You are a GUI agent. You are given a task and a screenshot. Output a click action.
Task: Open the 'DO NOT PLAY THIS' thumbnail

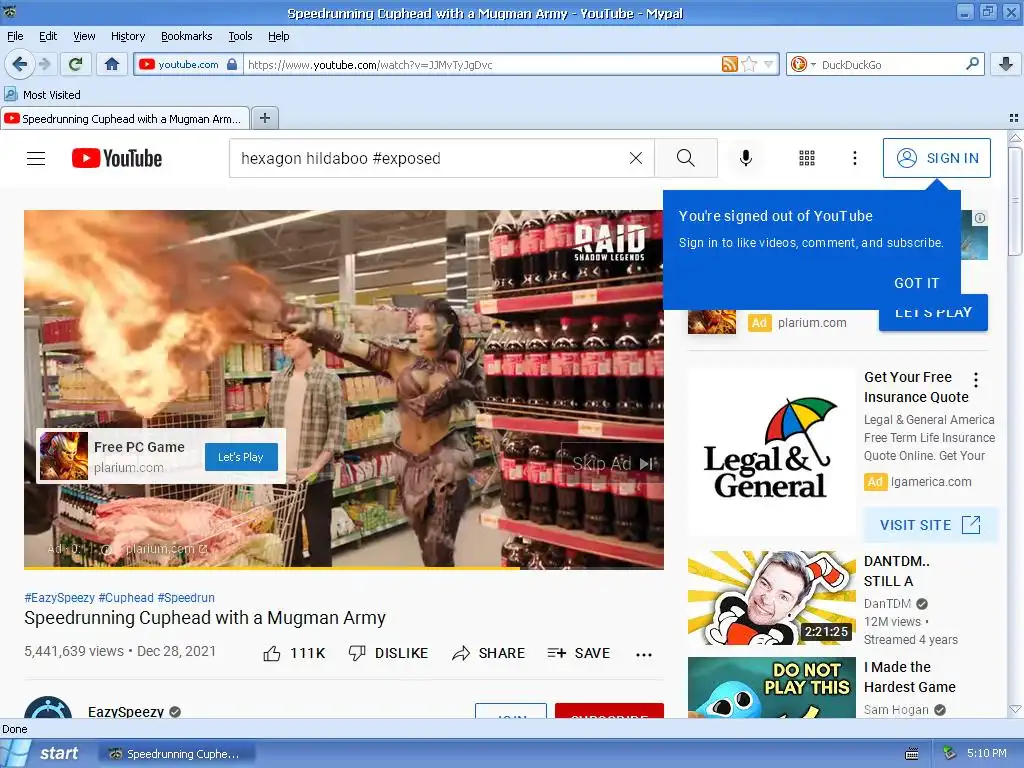click(x=771, y=688)
